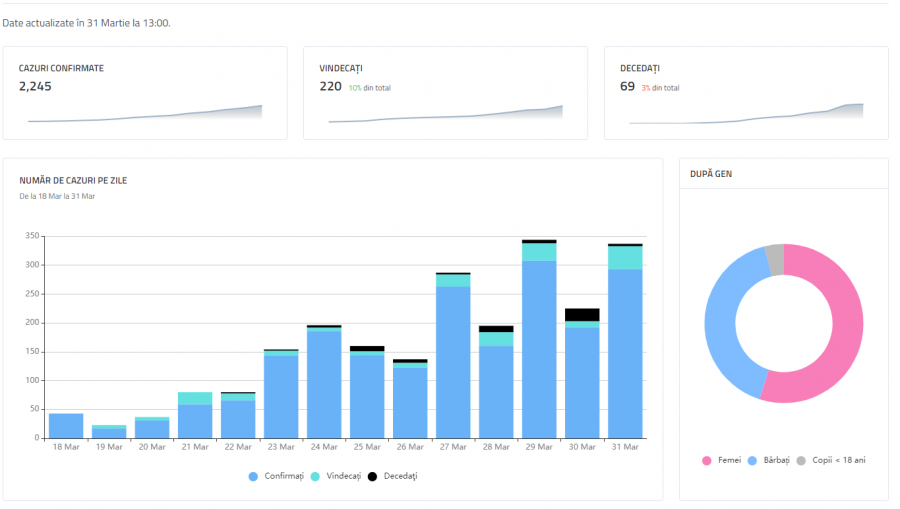900x509 pixels.
Task: Click the 18 Mar bar
Action: pyautogui.click(x=66, y=426)
